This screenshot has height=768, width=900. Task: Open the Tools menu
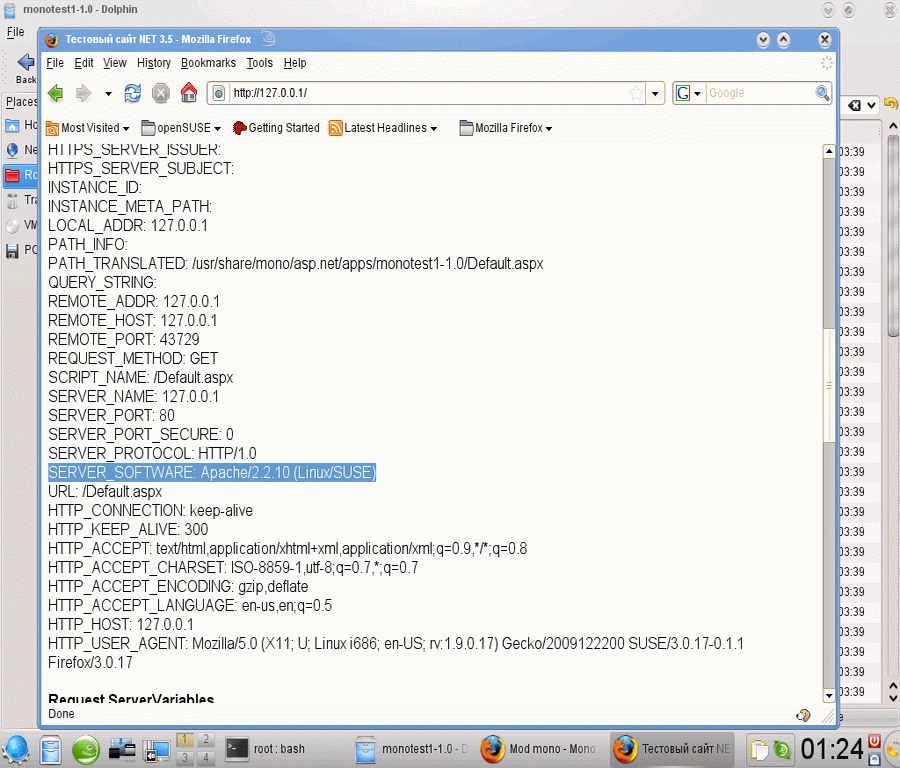(259, 63)
